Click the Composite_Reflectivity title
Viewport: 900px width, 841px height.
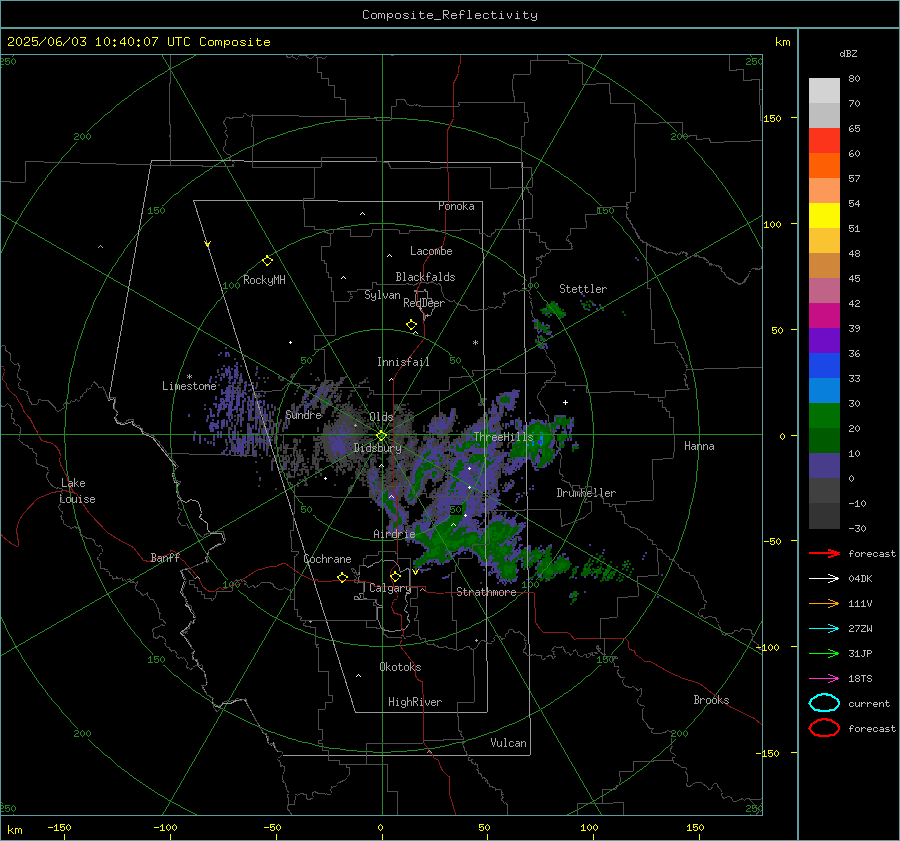pos(449,15)
